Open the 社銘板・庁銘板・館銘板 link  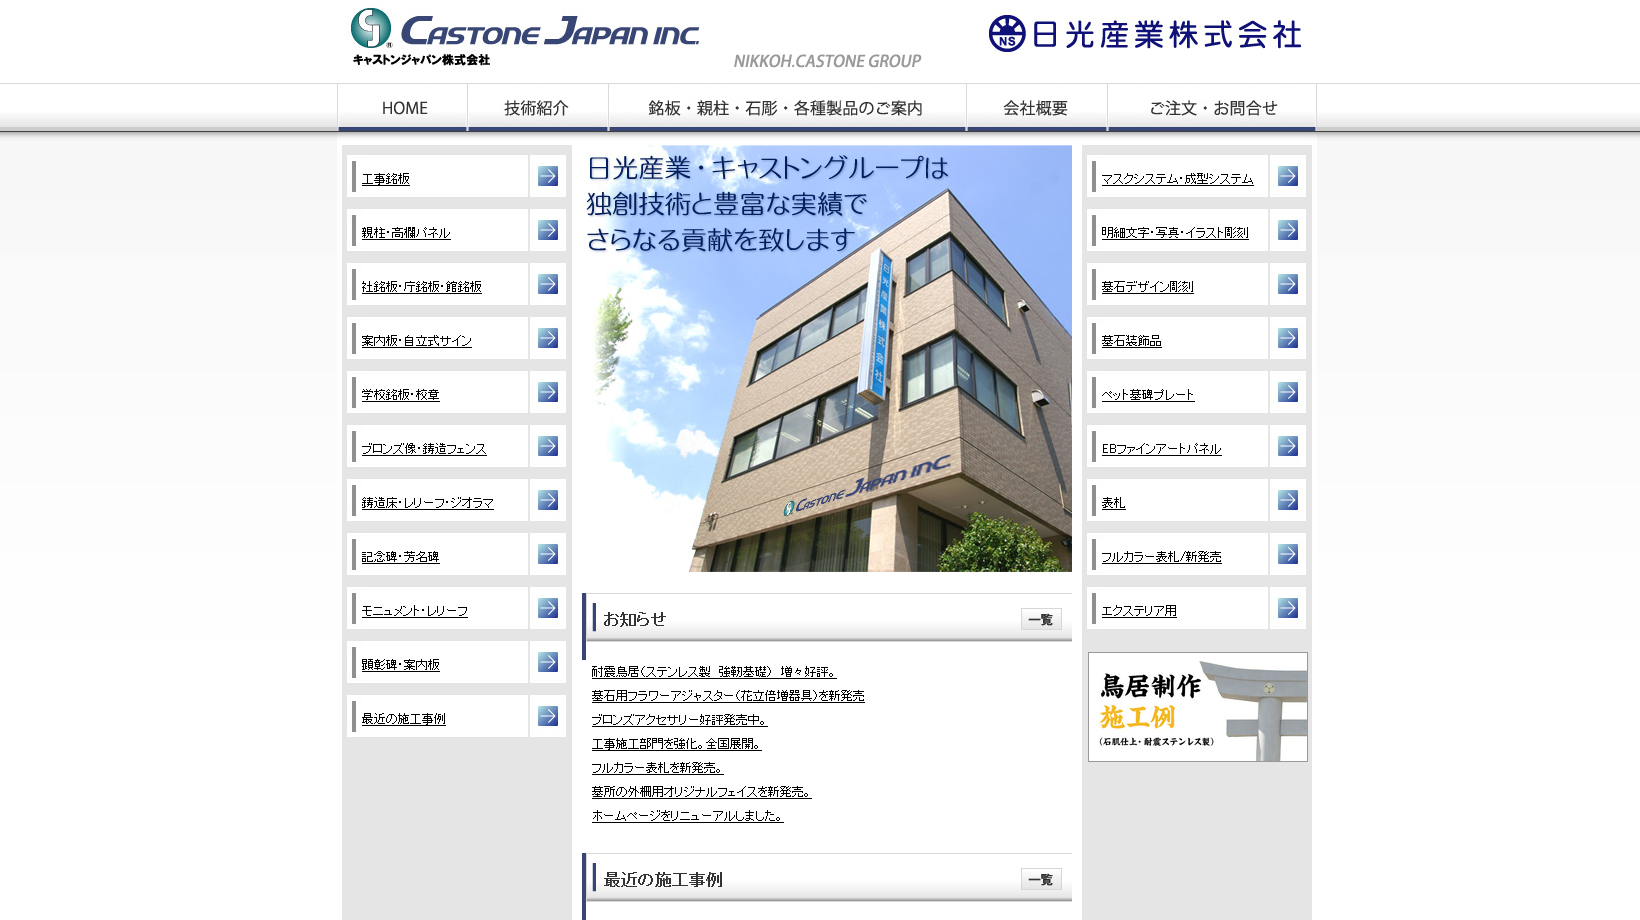coord(422,287)
